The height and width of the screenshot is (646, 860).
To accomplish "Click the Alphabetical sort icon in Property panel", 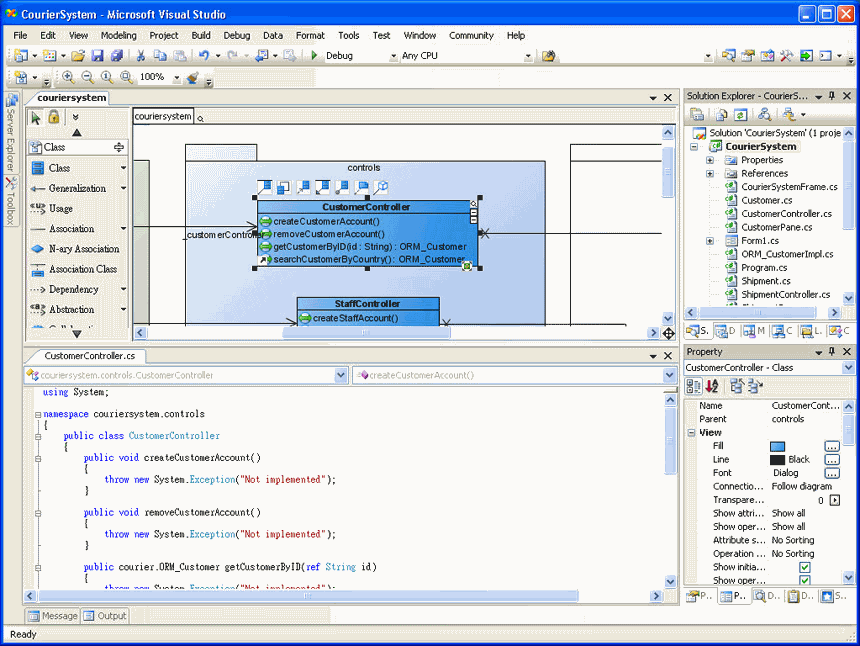I will (712, 386).
